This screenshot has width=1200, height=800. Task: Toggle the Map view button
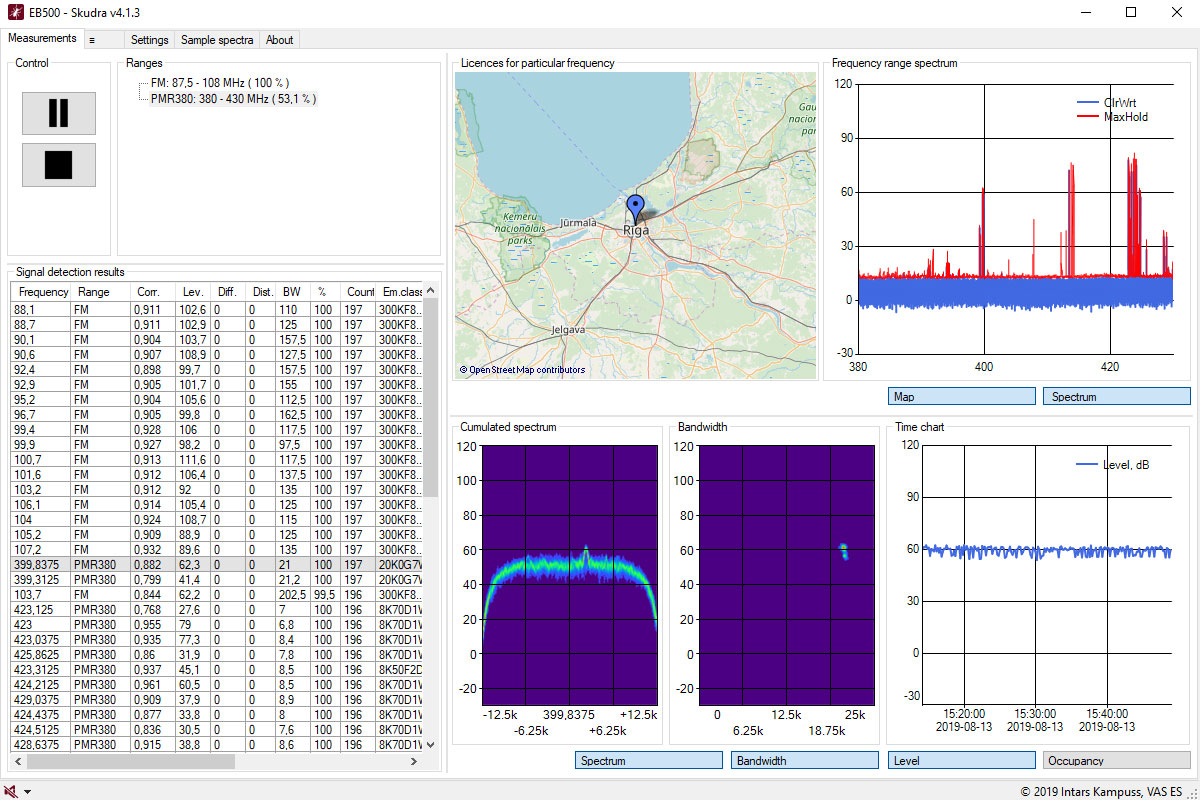[x=961, y=397]
